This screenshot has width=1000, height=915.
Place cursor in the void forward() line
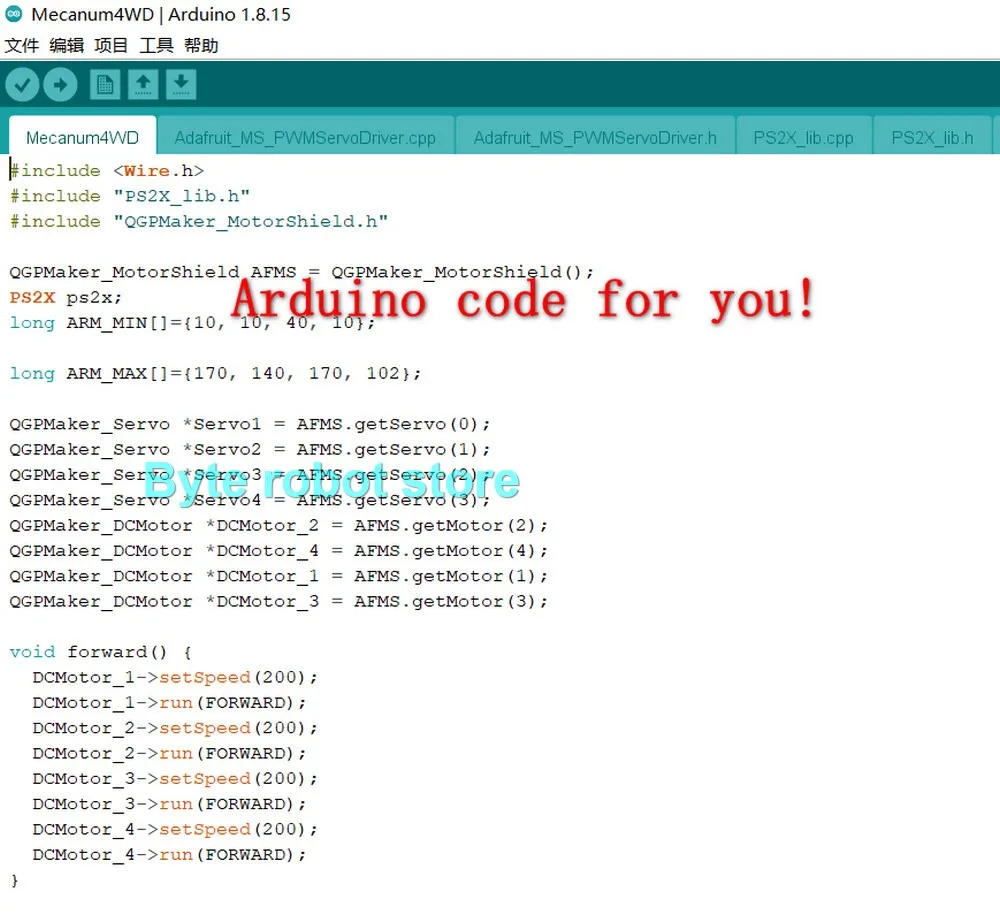click(x=100, y=652)
